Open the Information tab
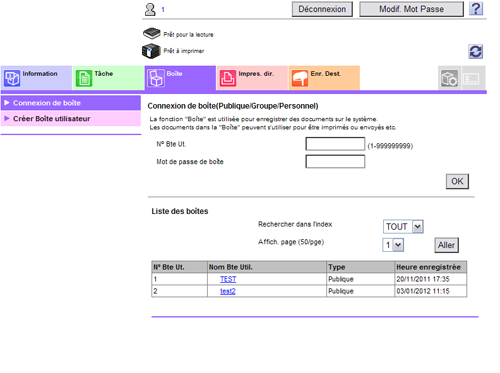The width and height of the screenshot is (500, 373). tap(36, 78)
